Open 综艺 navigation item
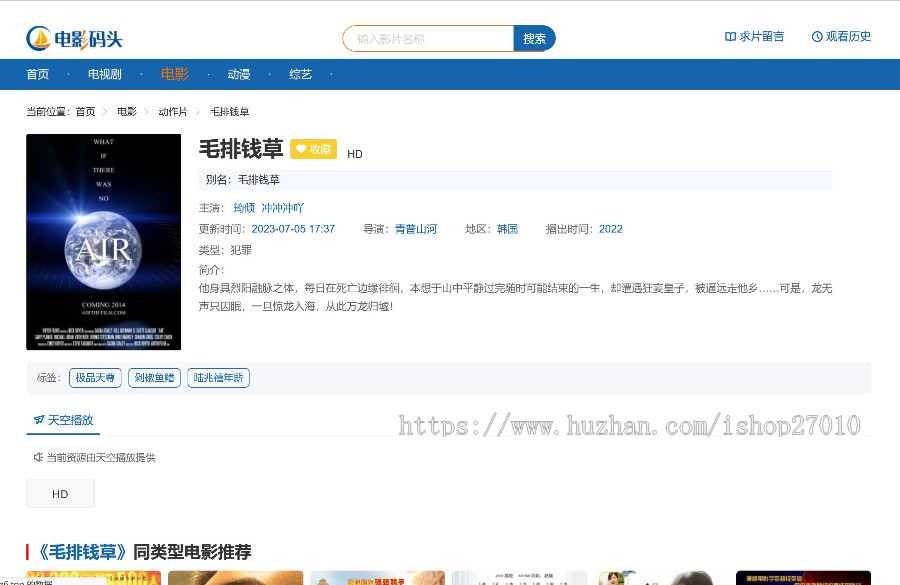Viewport: 900px width, 585px height. [301, 74]
